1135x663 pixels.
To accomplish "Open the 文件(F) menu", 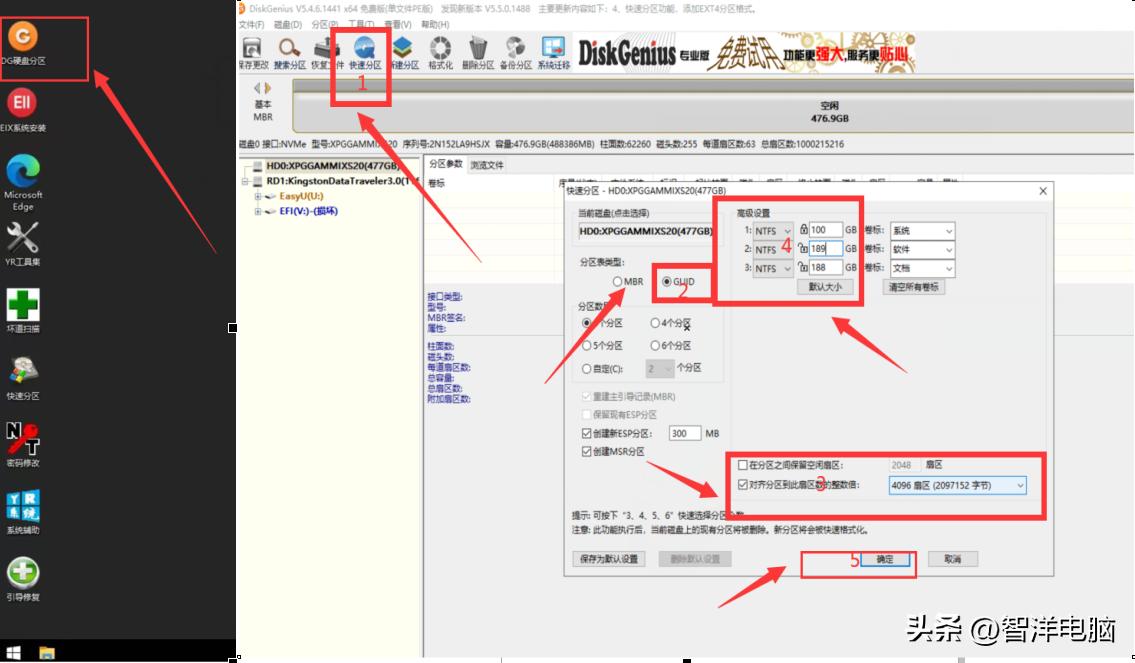I will (251, 24).
